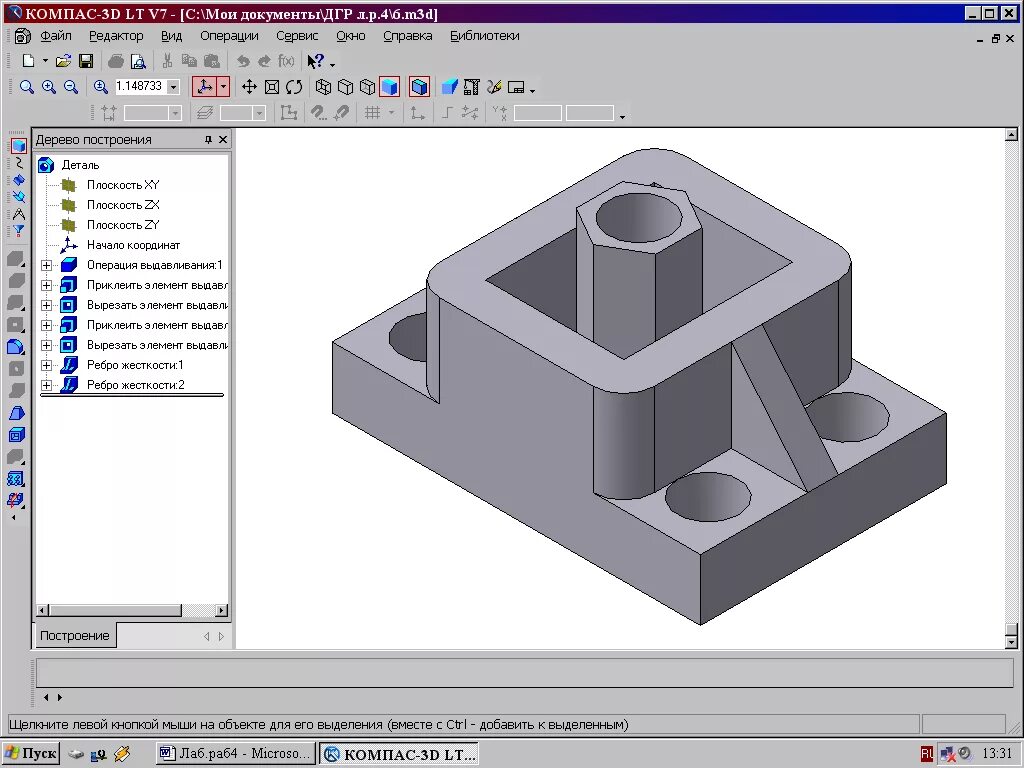
Task: Select the zoom window magnifier tool
Action: [x=27, y=87]
